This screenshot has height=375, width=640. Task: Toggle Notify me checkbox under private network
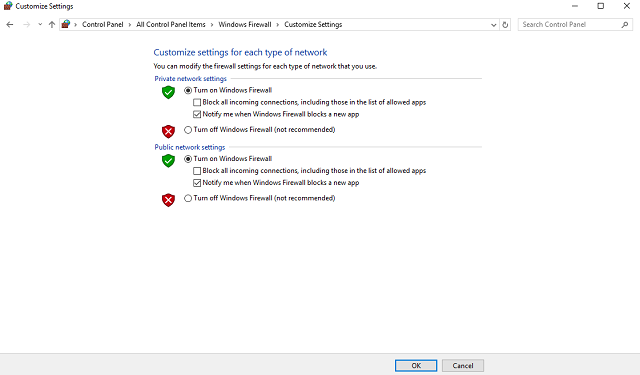pyautogui.click(x=197, y=114)
